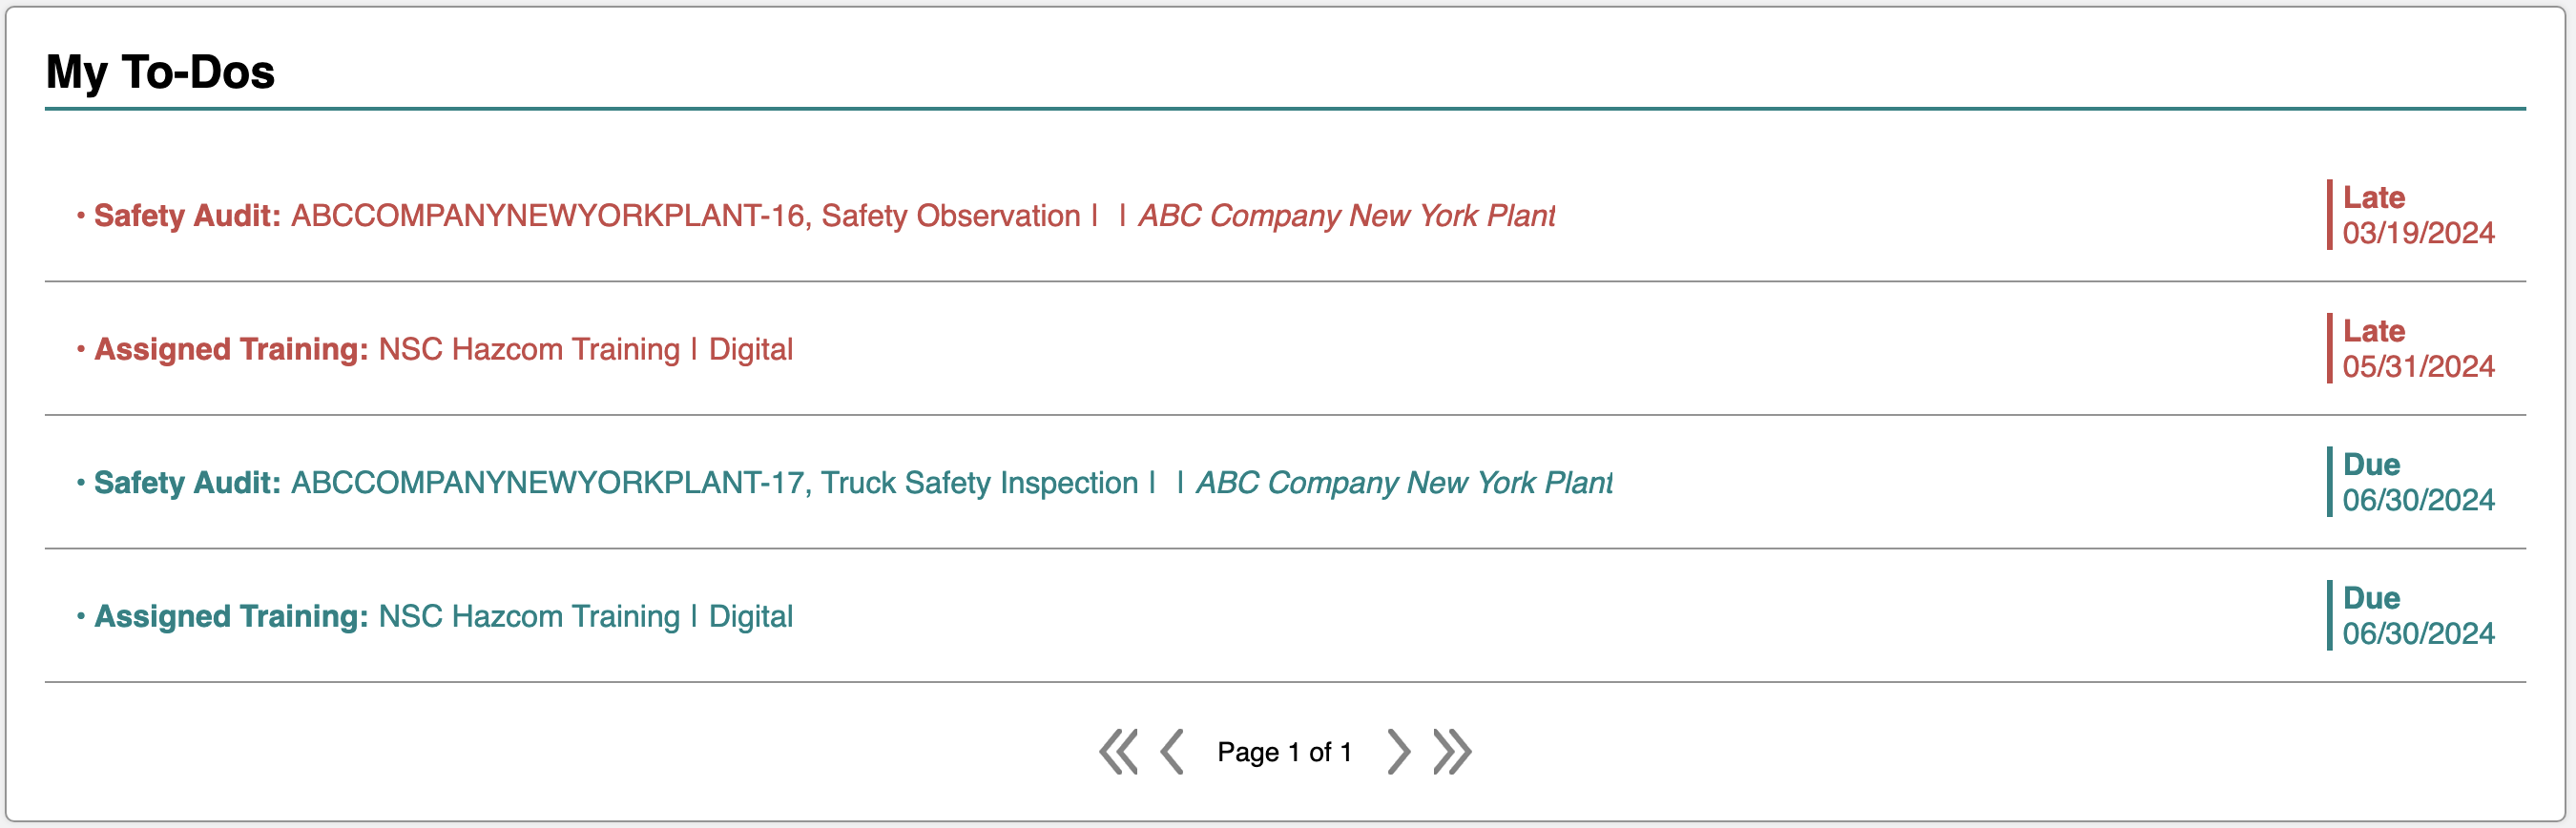Click the next page chevron

[1399, 752]
